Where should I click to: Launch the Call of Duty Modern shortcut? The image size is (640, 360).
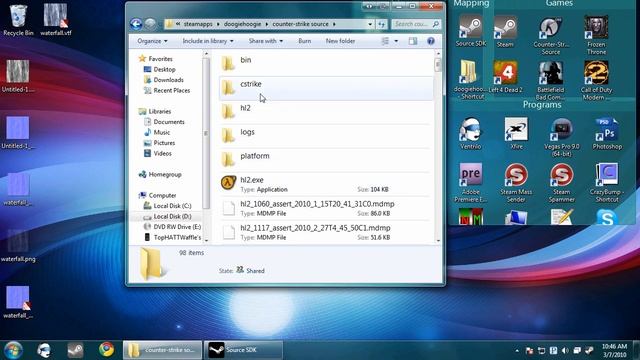tap(596, 80)
